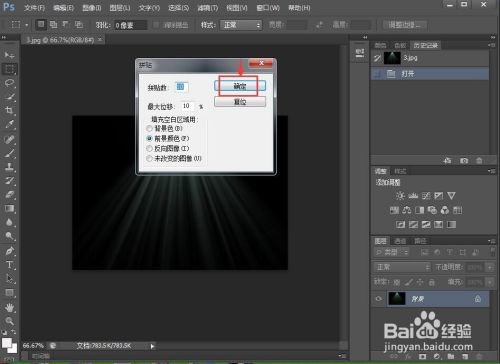Switch to the 色板 swatches tab
The image size is (500, 364).
coord(400,45)
